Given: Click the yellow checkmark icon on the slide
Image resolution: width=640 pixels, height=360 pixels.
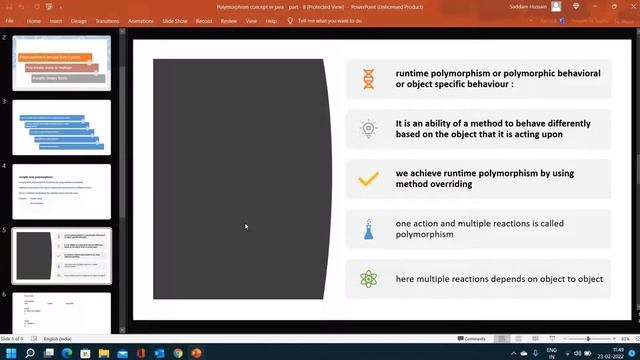Looking at the screenshot, I should coord(368,179).
